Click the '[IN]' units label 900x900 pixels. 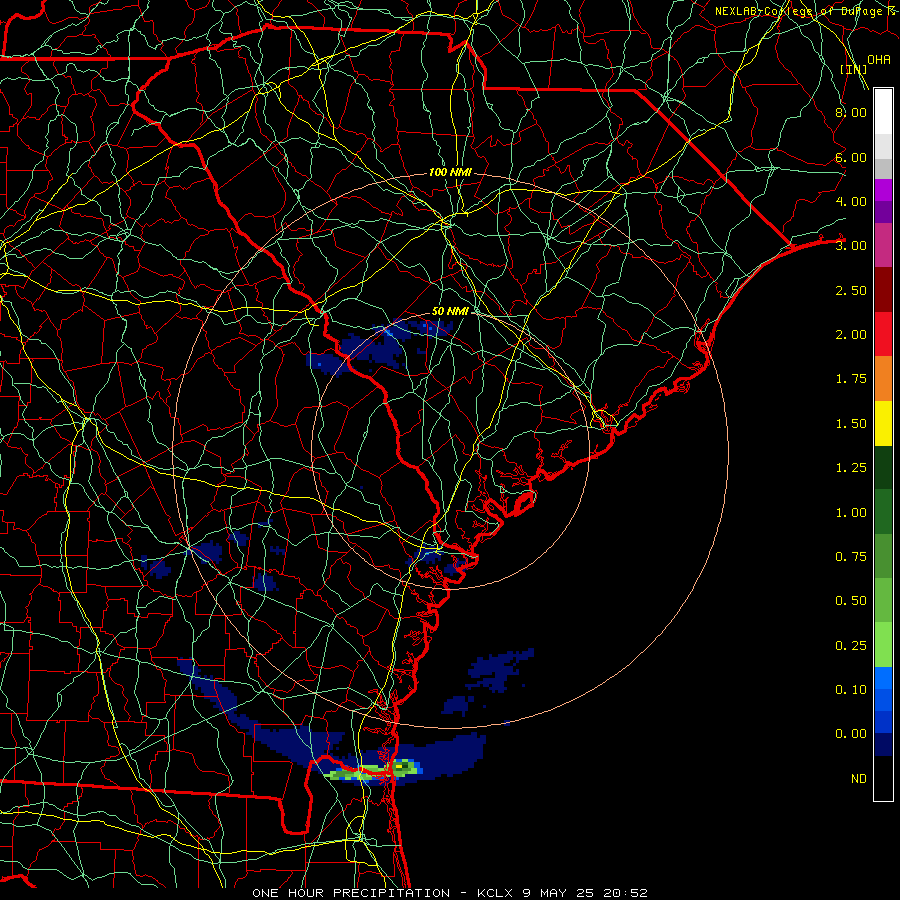[853, 69]
